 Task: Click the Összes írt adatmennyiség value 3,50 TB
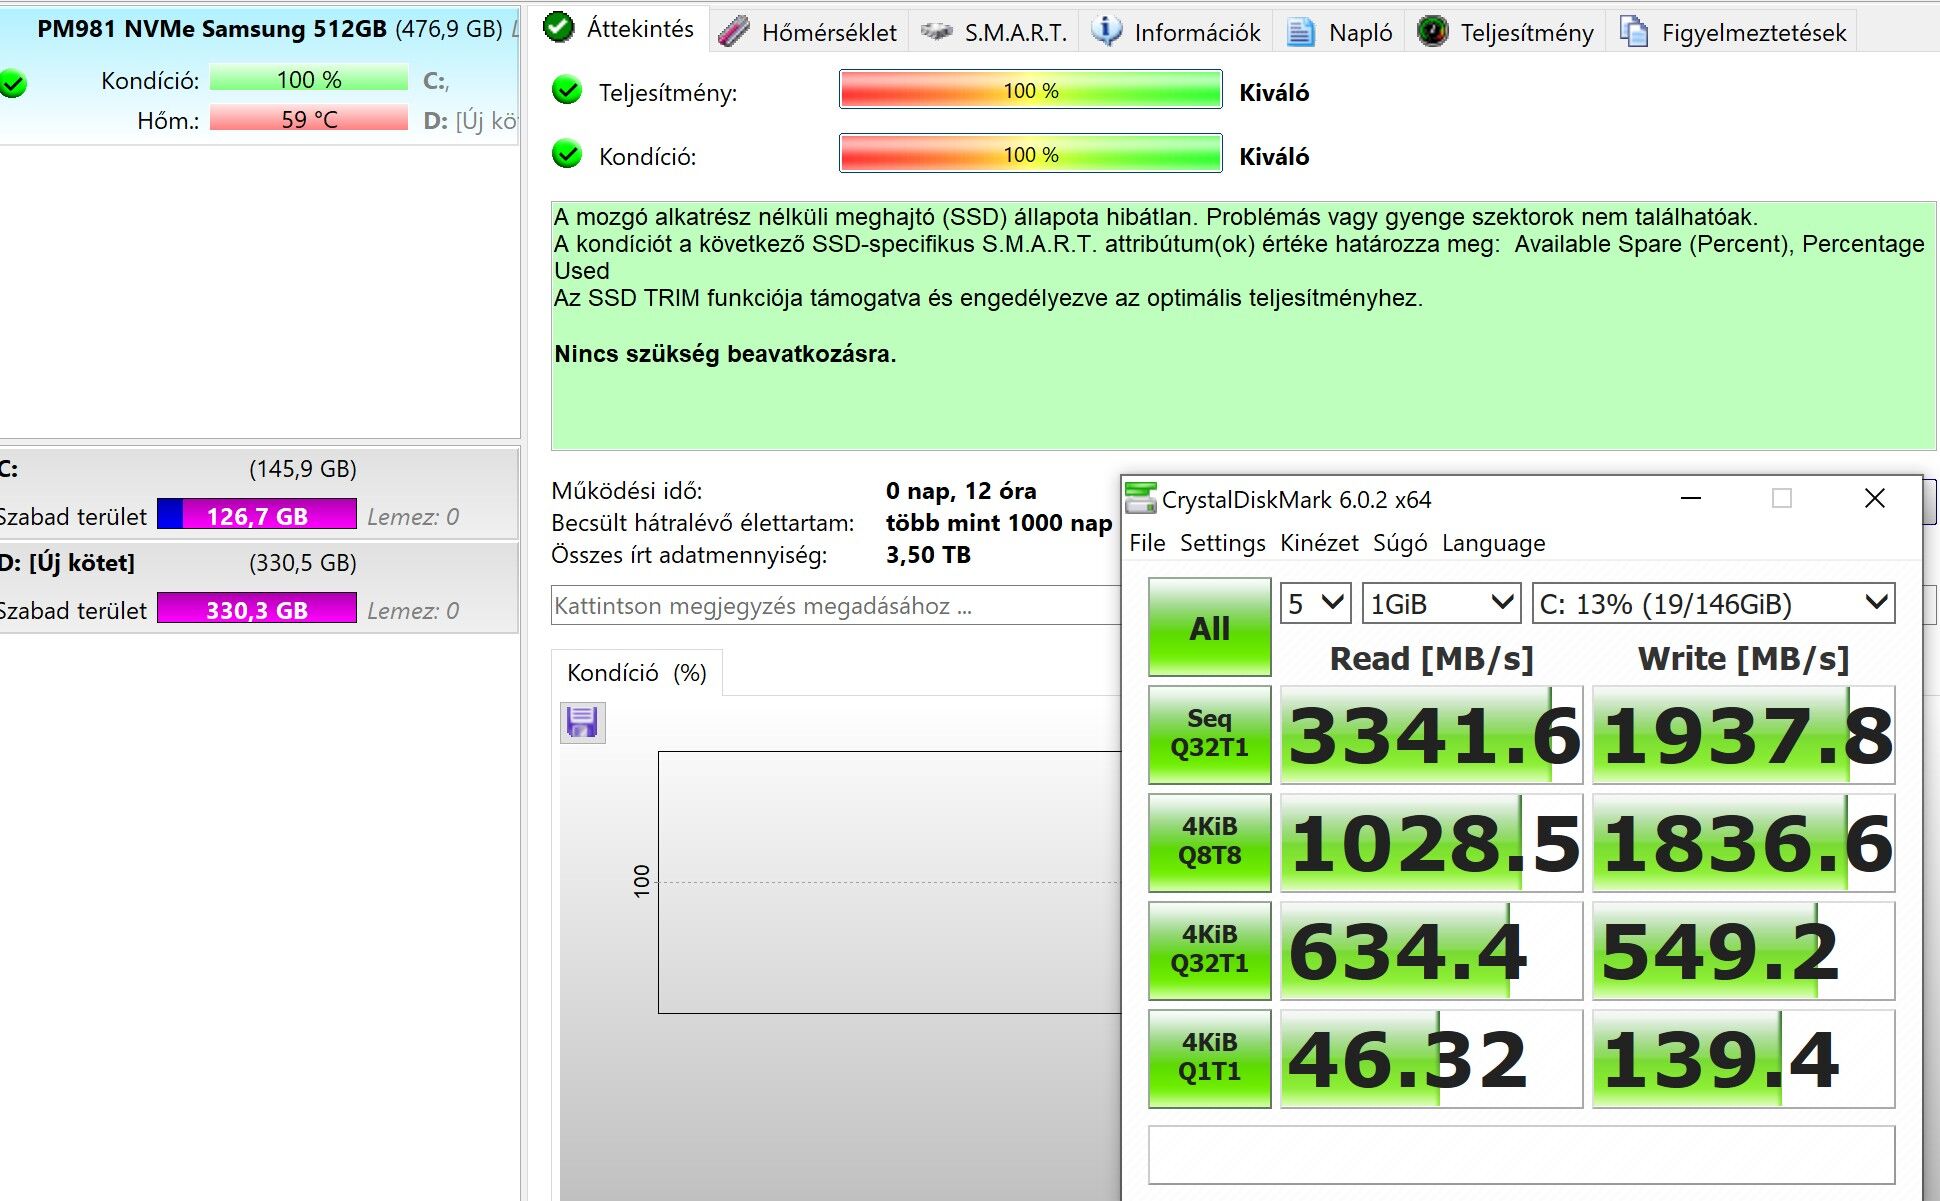pyautogui.click(x=928, y=555)
